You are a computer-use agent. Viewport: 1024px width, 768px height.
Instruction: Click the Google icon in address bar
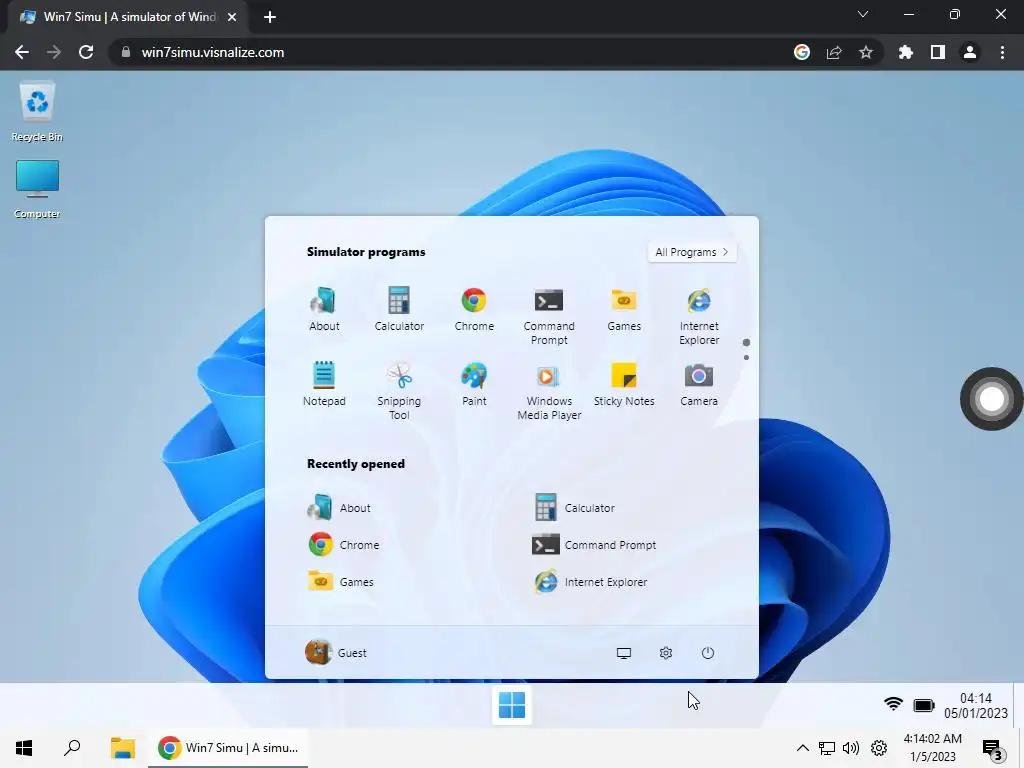[x=801, y=52]
